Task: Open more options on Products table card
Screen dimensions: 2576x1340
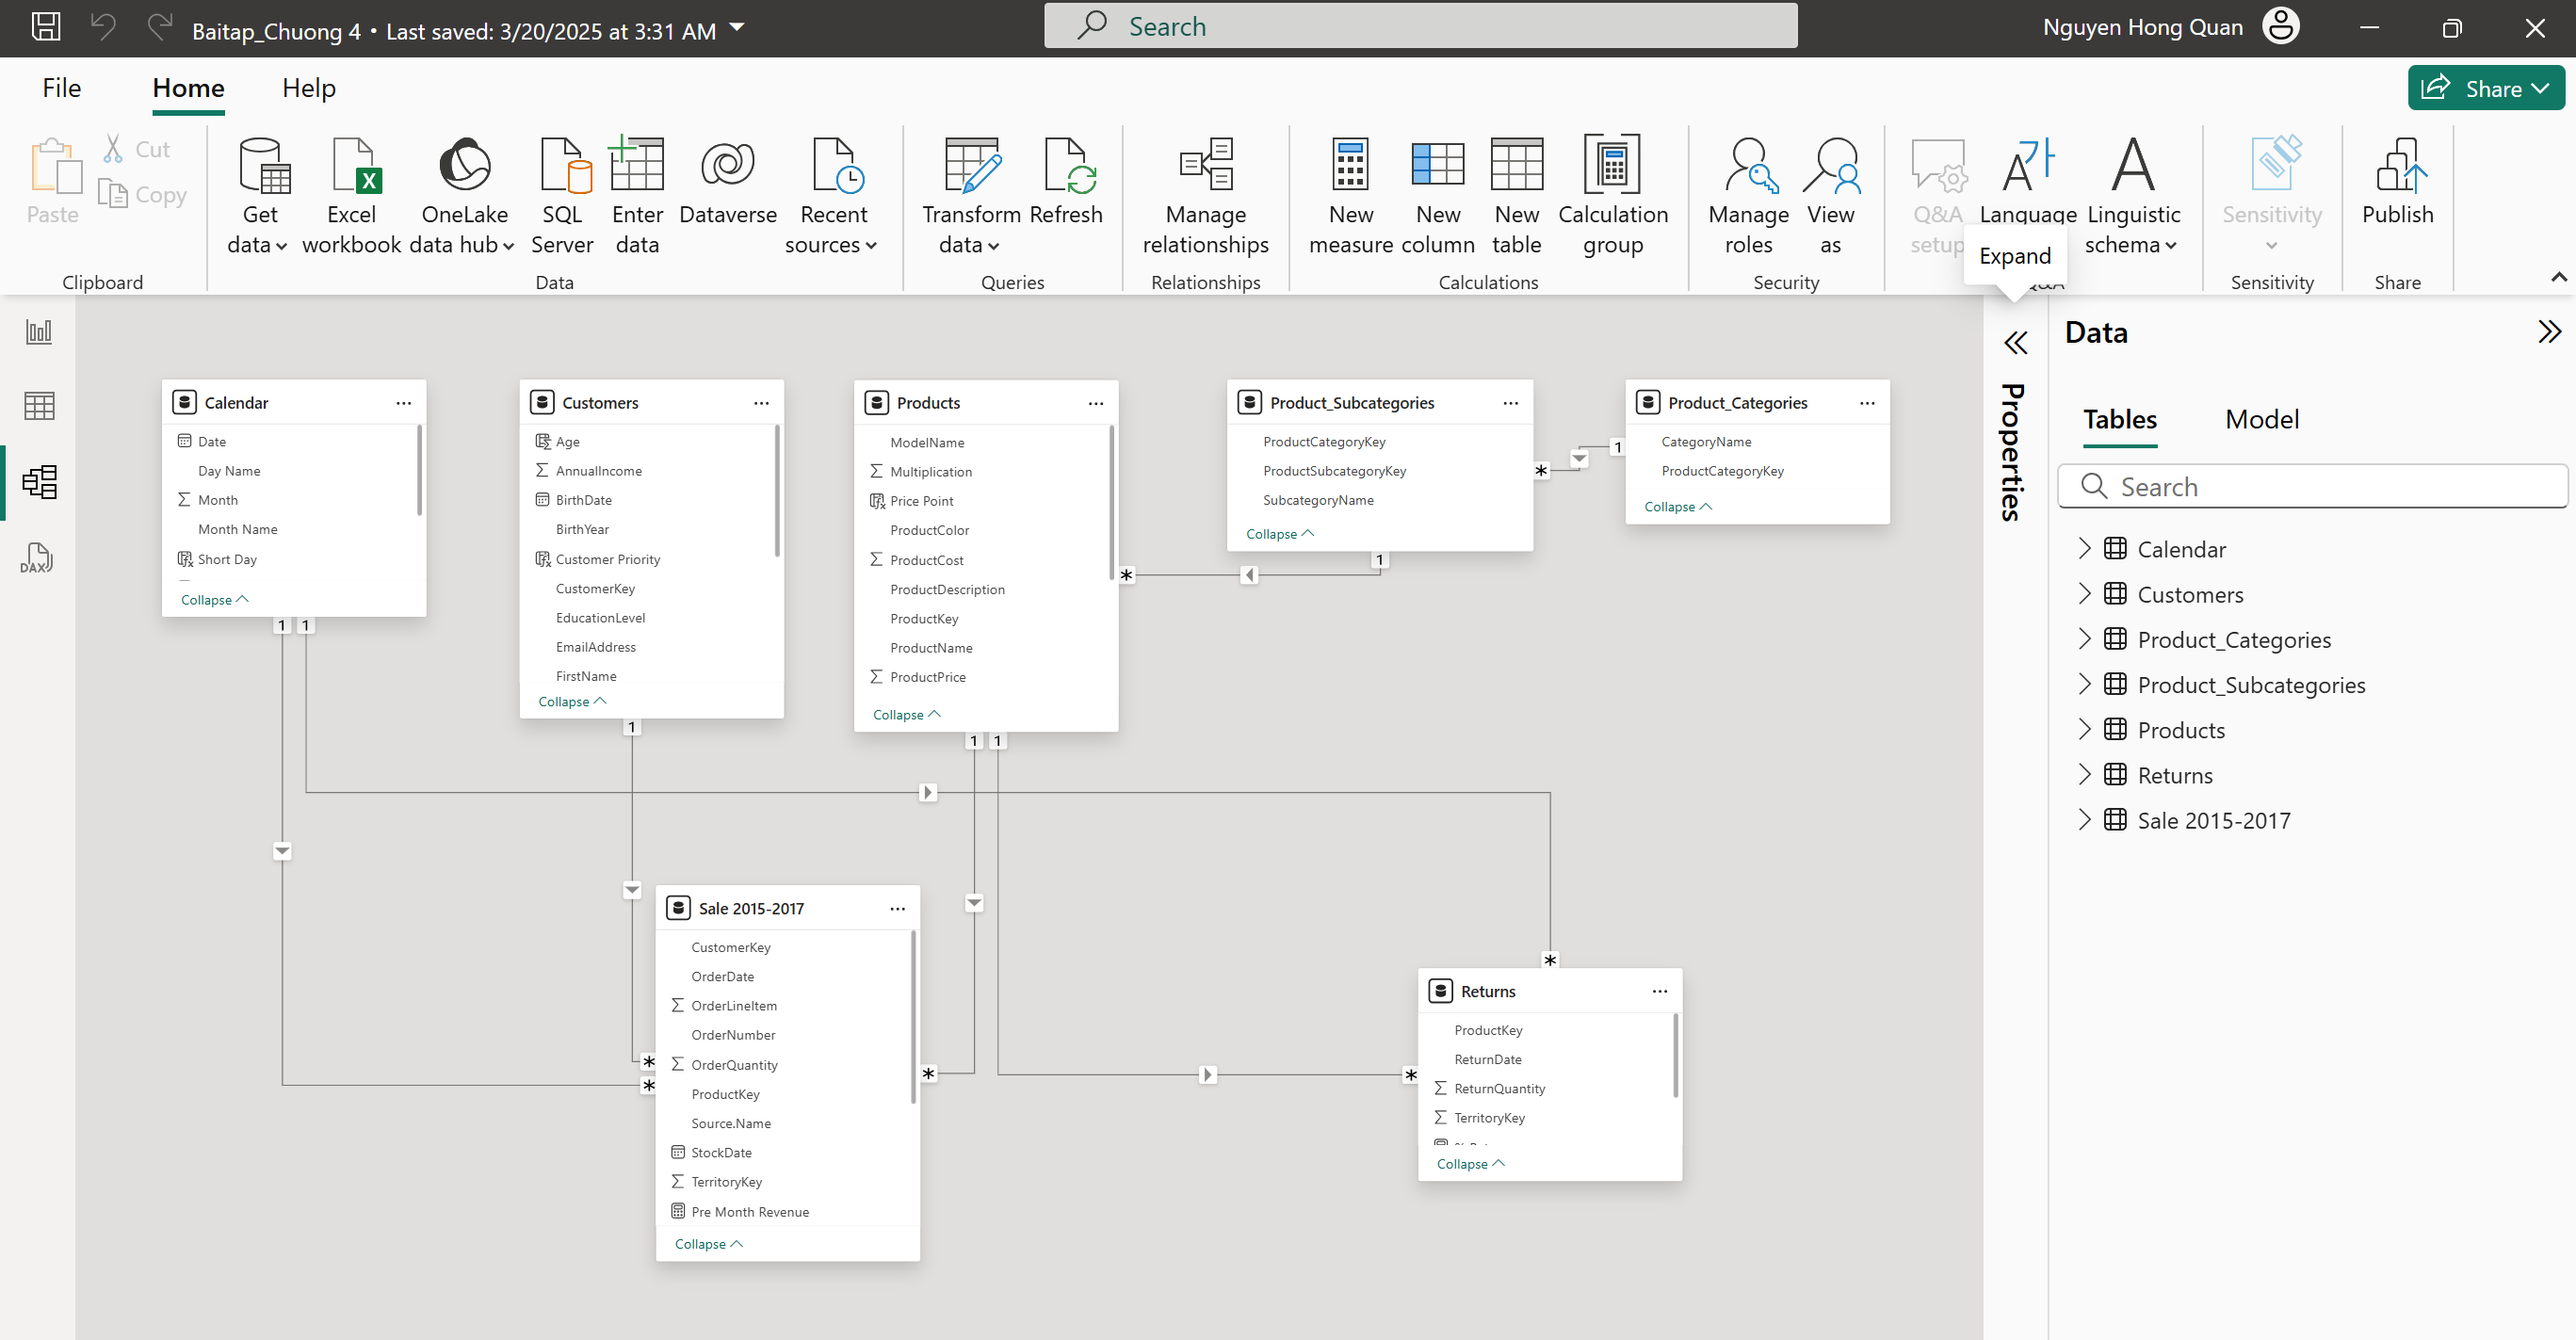Action: (x=1095, y=403)
